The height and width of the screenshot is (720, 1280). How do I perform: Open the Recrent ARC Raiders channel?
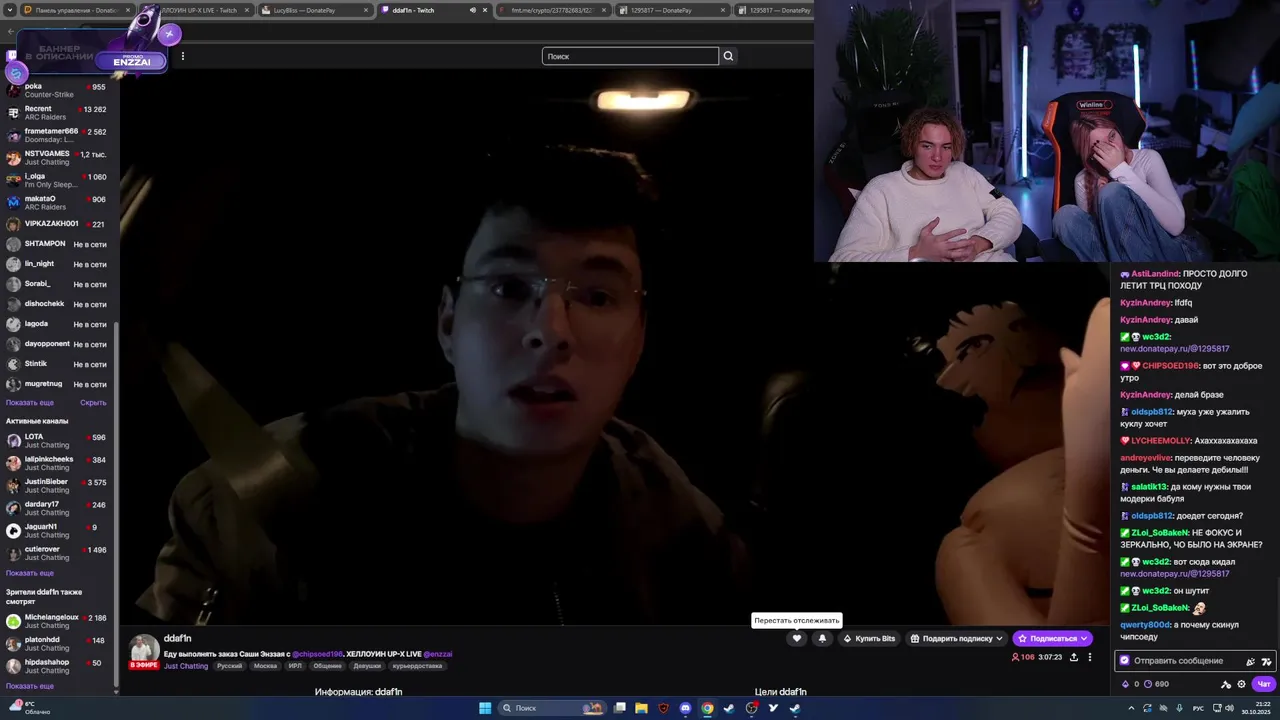pyautogui.click(x=56, y=112)
